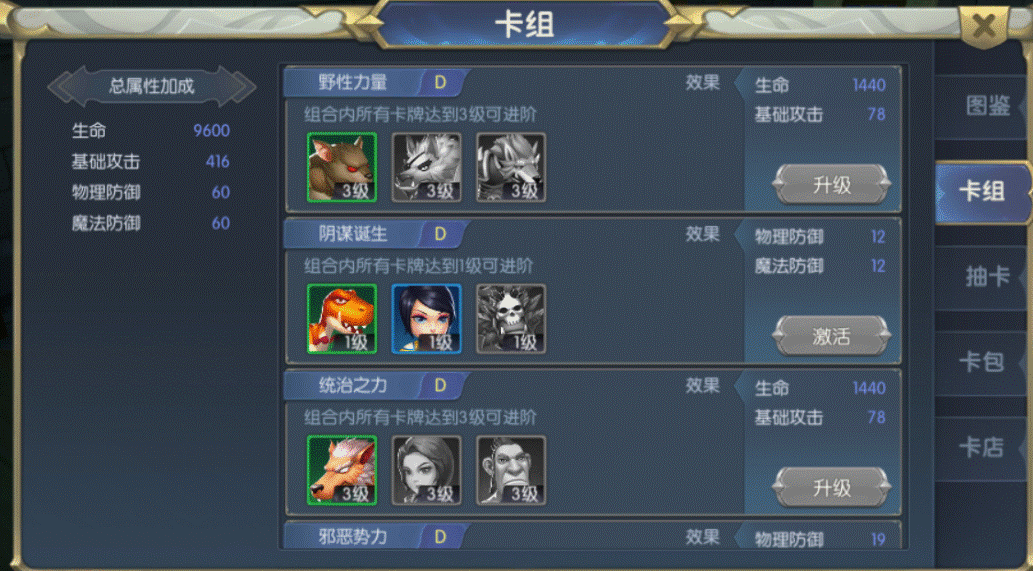Select the third armored wolf card in 野性力量
Viewport: 1033px width, 571px height.
[511, 167]
